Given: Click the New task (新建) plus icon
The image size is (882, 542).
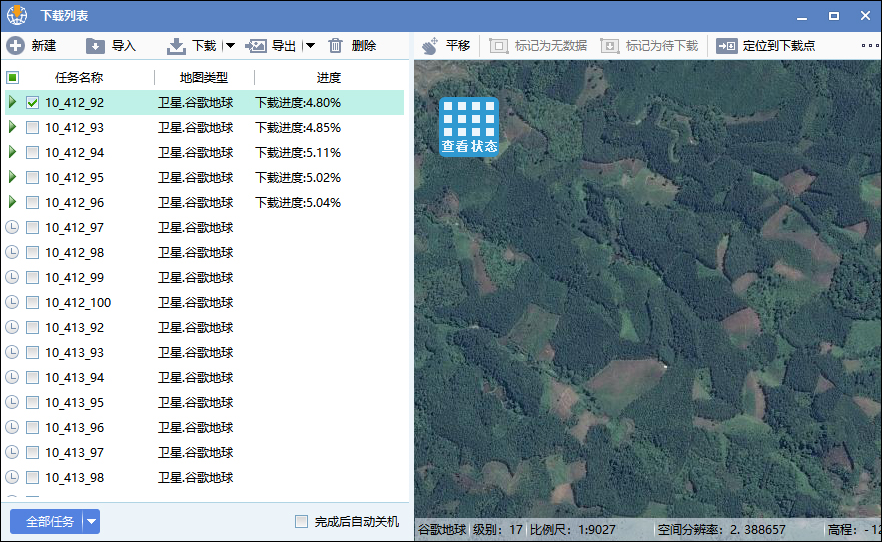Looking at the screenshot, I should tap(15, 46).
